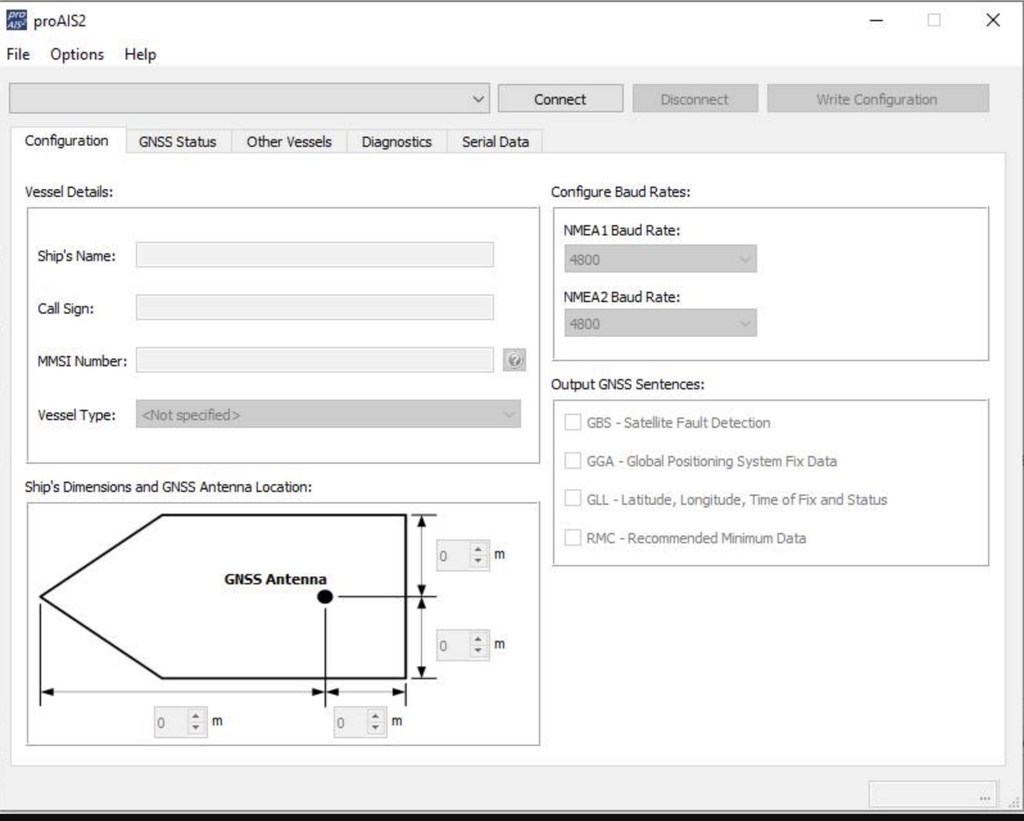Go to the Other Vessels tab

pos(289,142)
